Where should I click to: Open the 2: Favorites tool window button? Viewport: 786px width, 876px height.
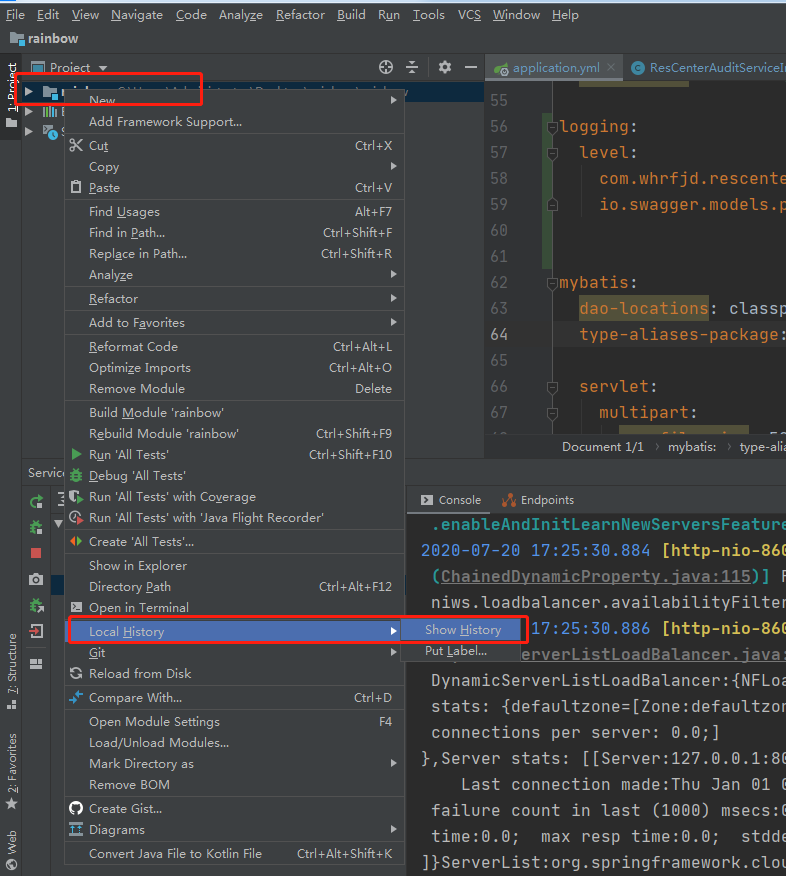(x=12, y=771)
